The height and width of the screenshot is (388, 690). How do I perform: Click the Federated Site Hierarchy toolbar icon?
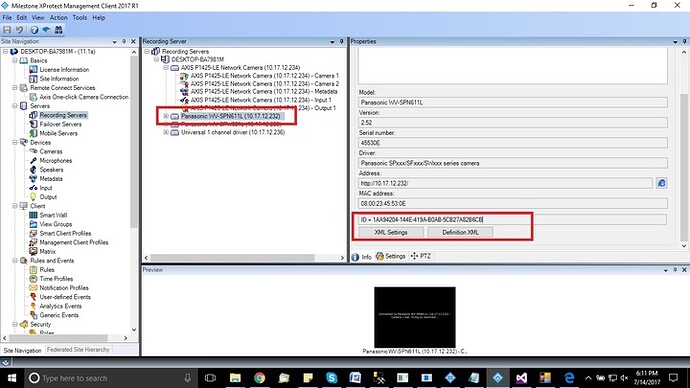(58, 30)
